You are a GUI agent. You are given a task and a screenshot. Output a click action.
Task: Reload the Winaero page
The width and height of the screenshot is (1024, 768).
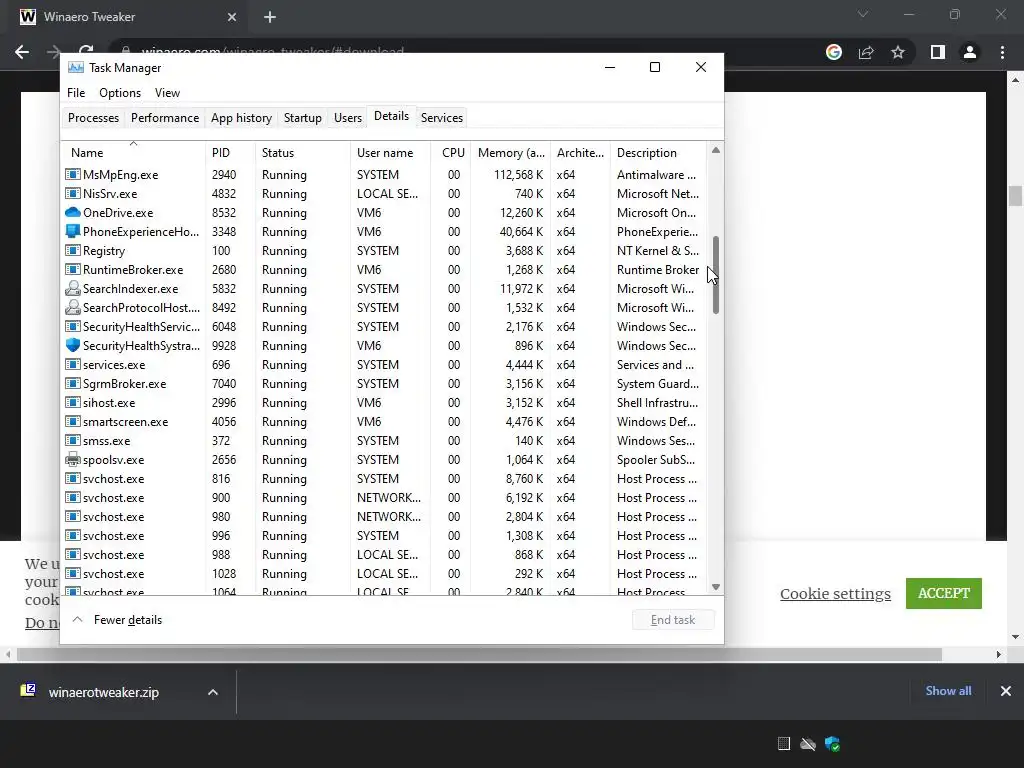[x=86, y=51]
